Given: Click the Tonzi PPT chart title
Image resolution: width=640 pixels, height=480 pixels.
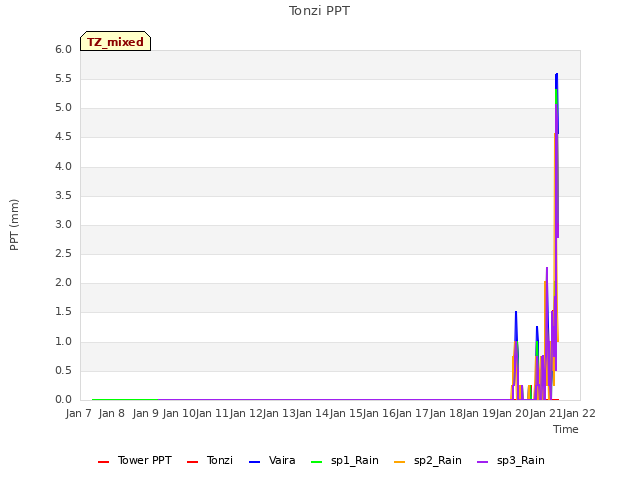Looking at the screenshot, I should pos(319,11).
